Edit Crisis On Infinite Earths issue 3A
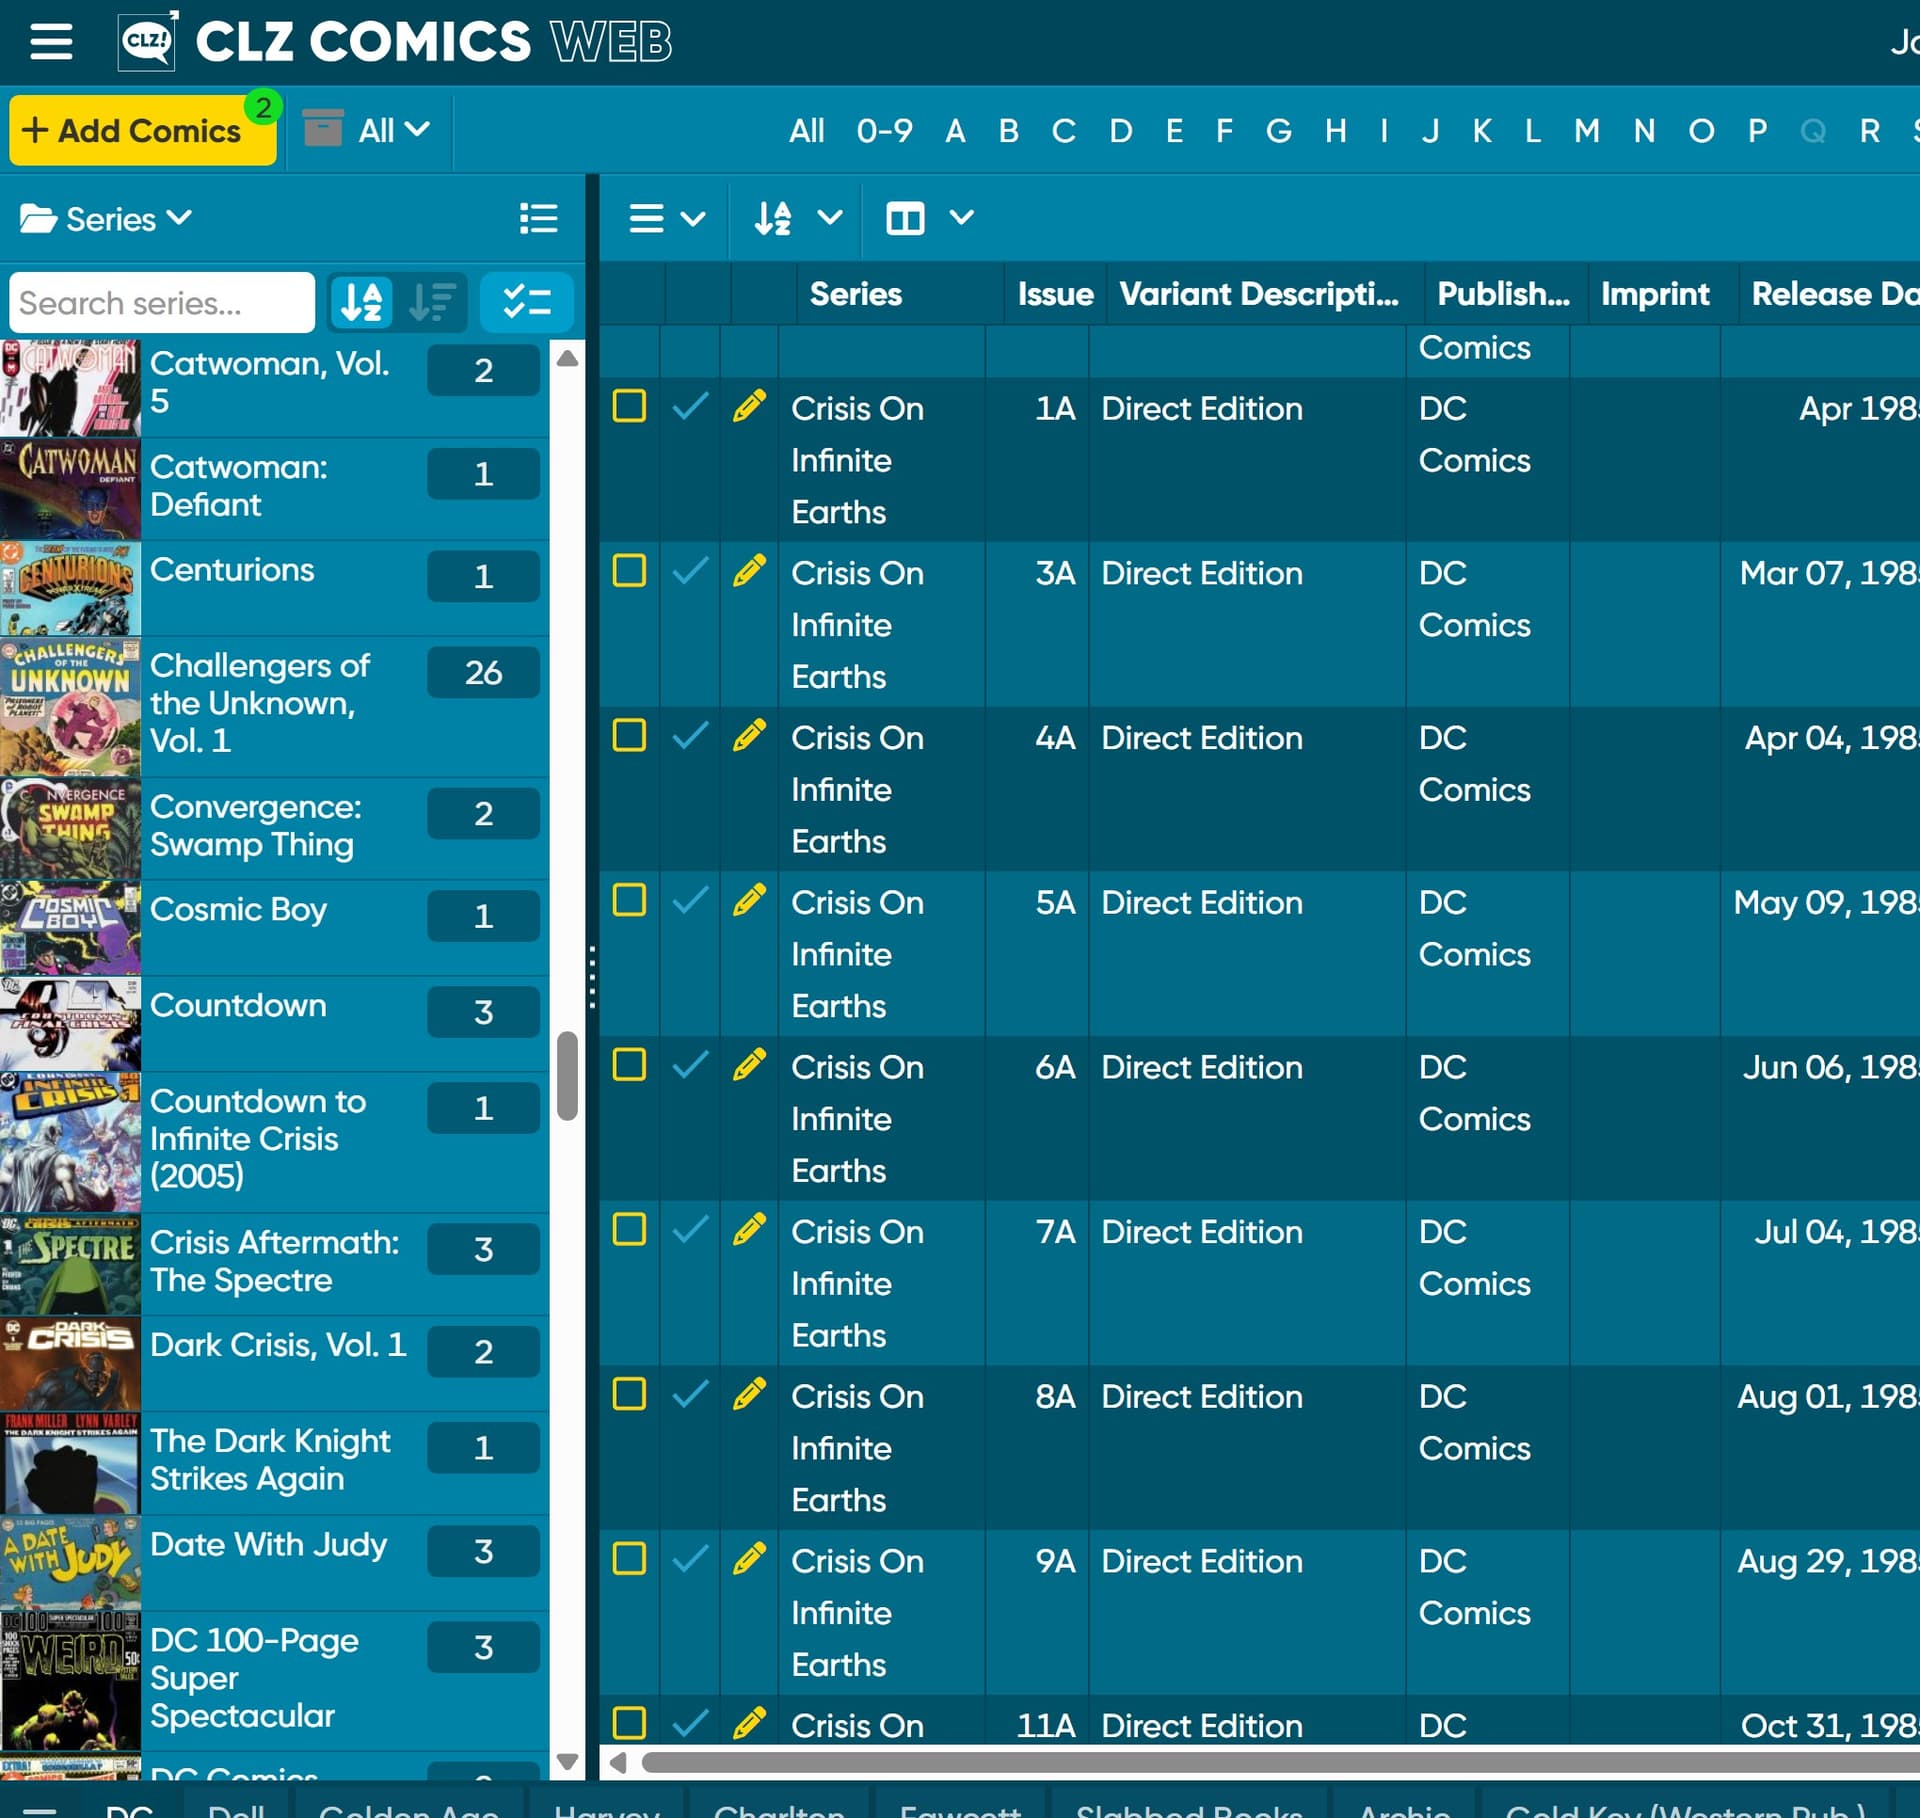This screenshot has width=1920, height=1818. click(749, 572)
